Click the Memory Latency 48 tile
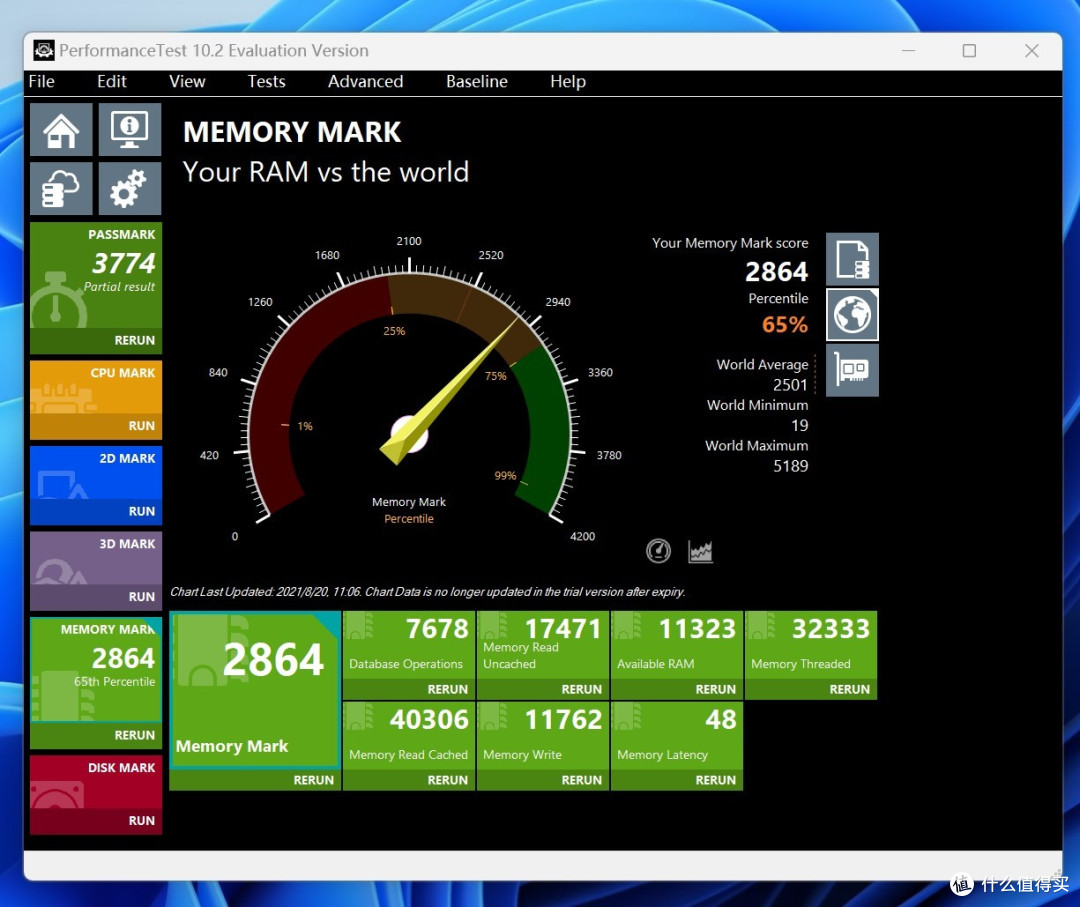The width and height of the screenshot is (1080, 907). pos(677,736)
